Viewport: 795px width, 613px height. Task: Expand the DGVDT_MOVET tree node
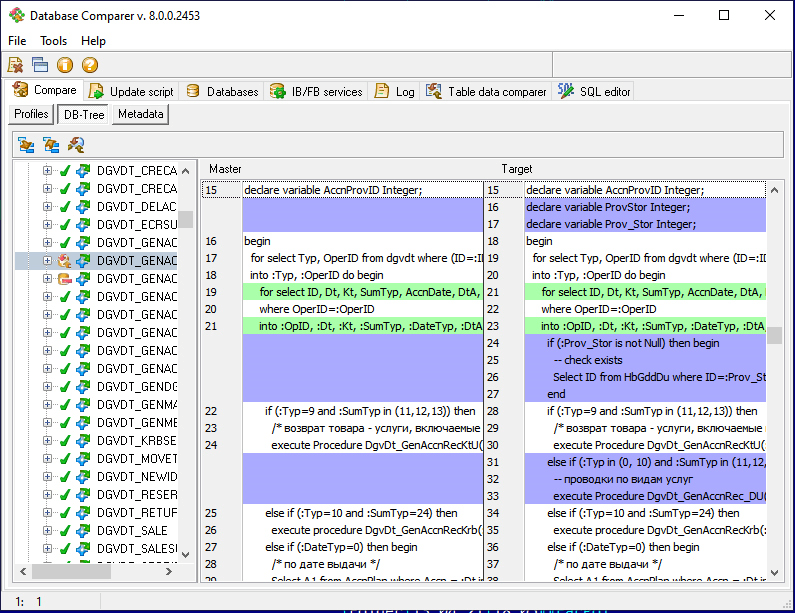click(47, 458)
